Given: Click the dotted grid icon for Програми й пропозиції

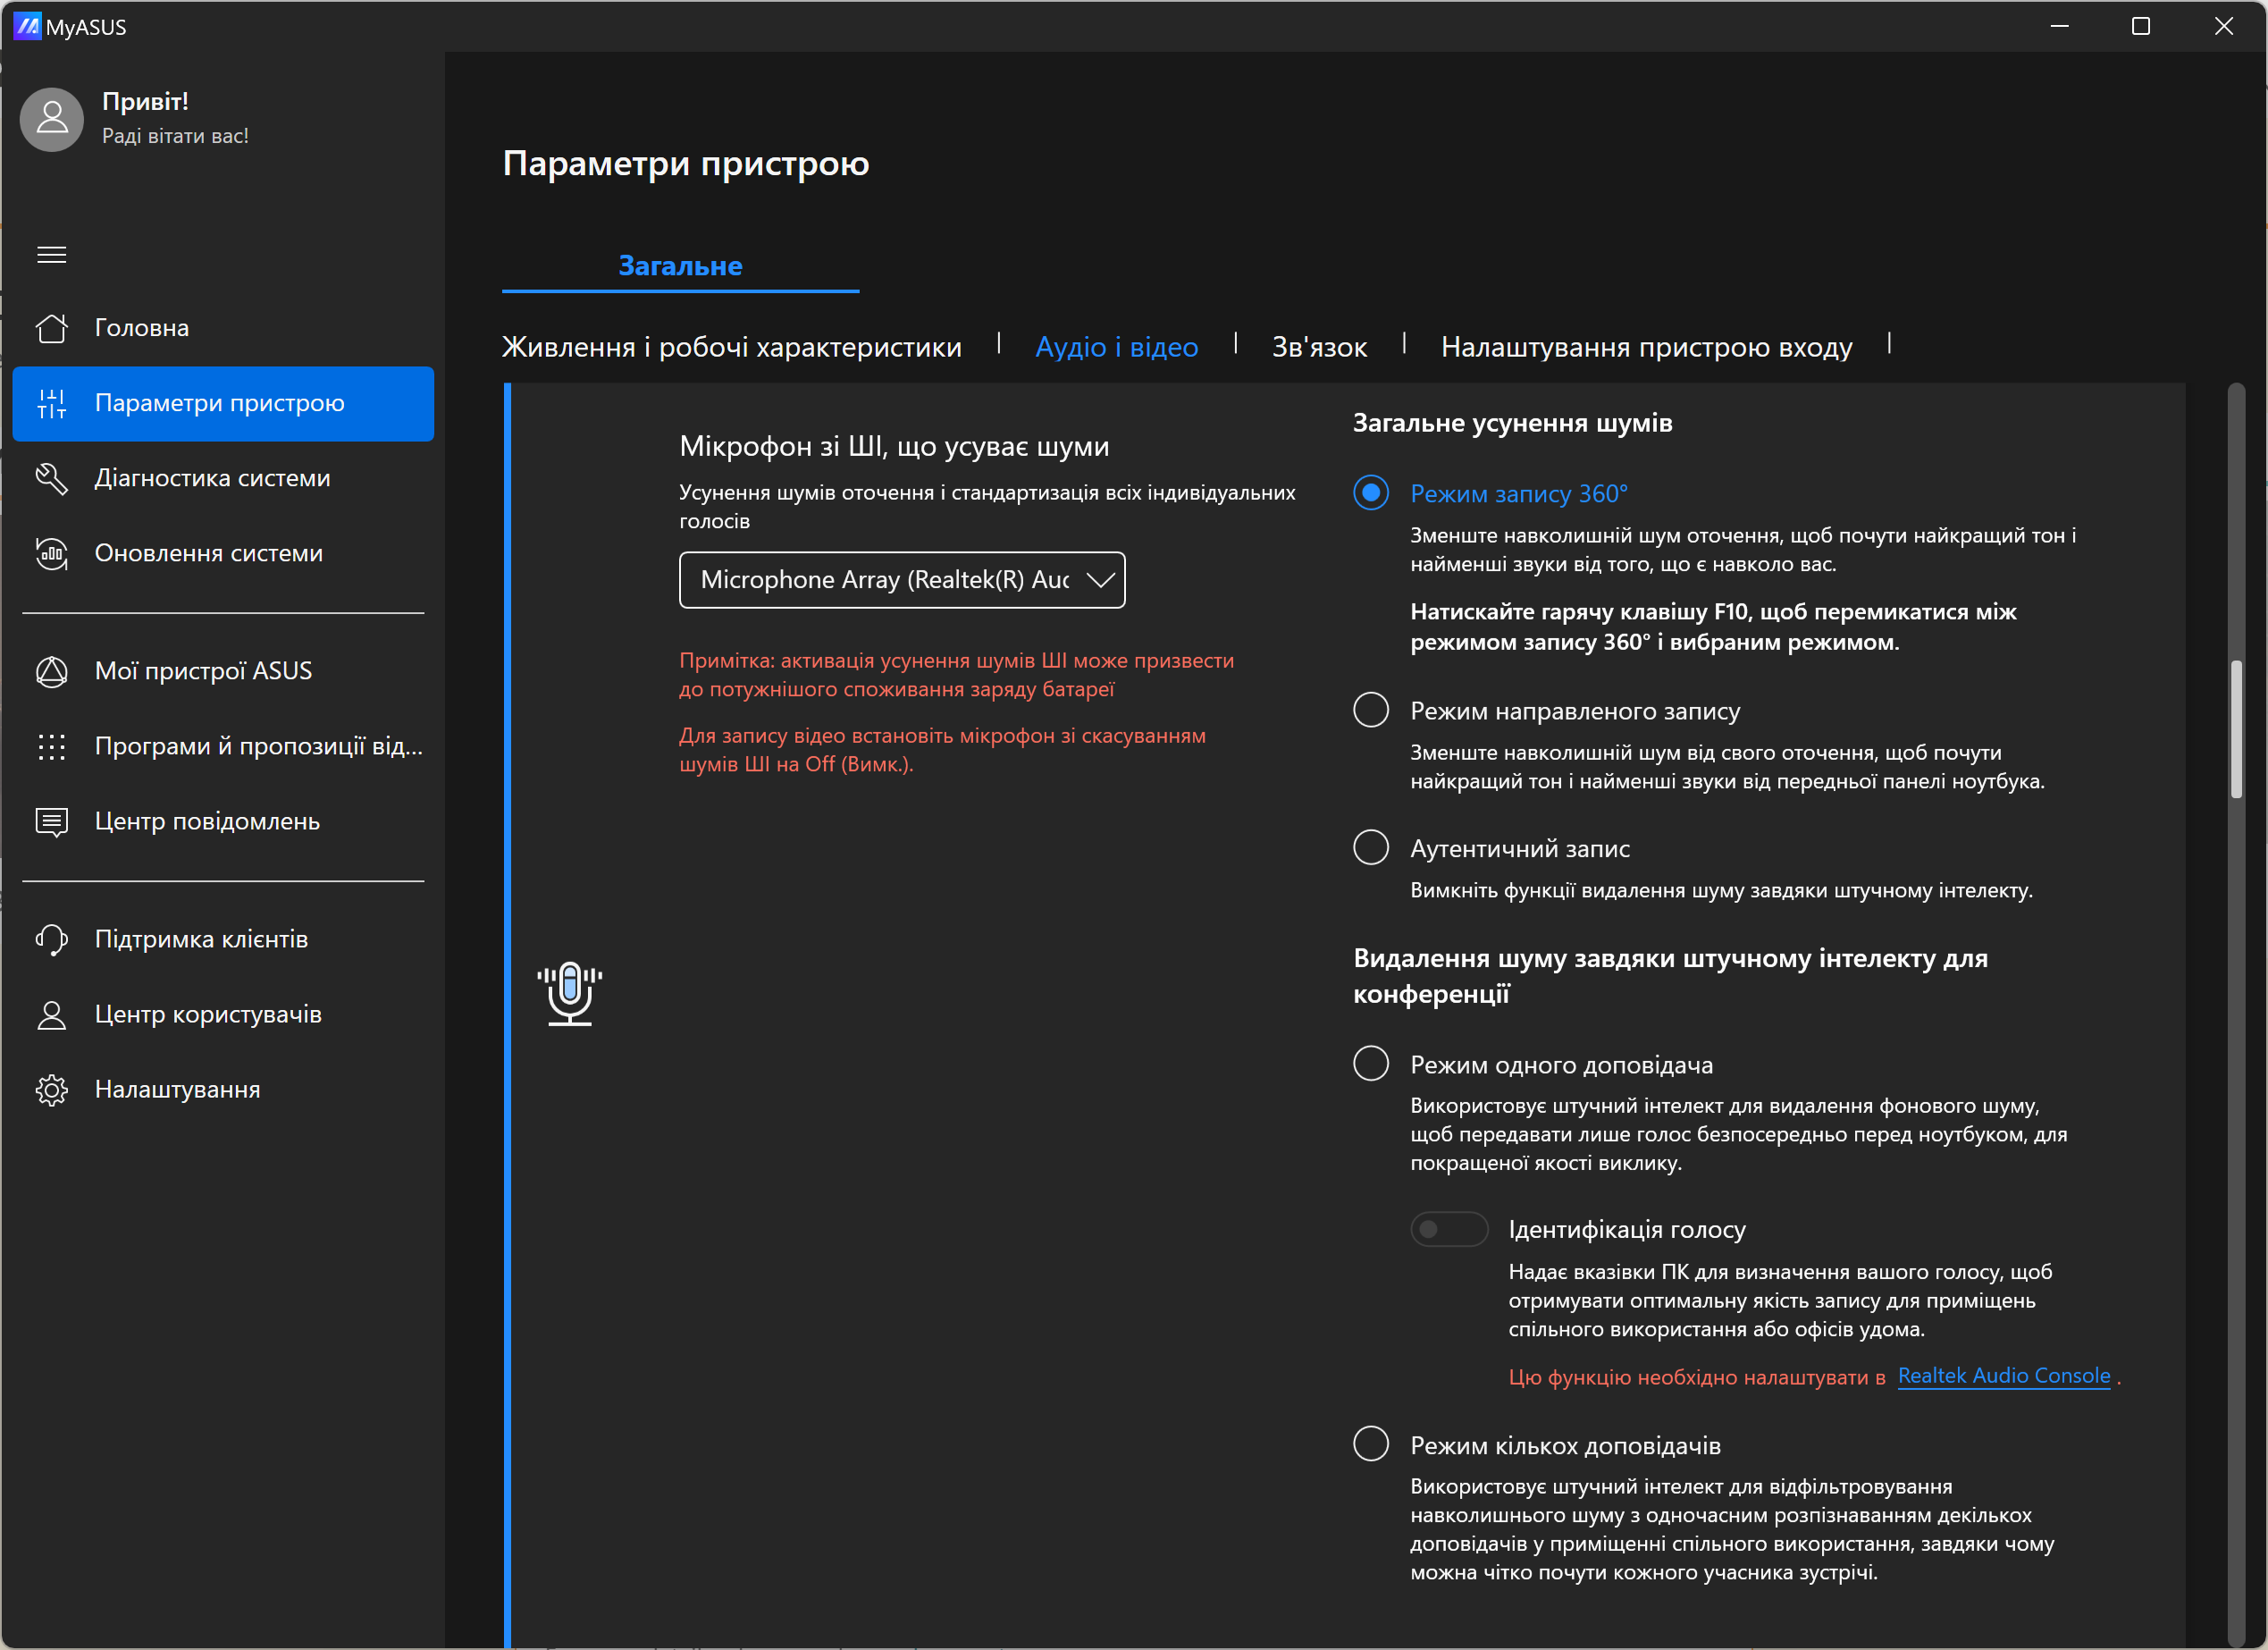Looking at the screenshot, I should [x=52, y=746].
